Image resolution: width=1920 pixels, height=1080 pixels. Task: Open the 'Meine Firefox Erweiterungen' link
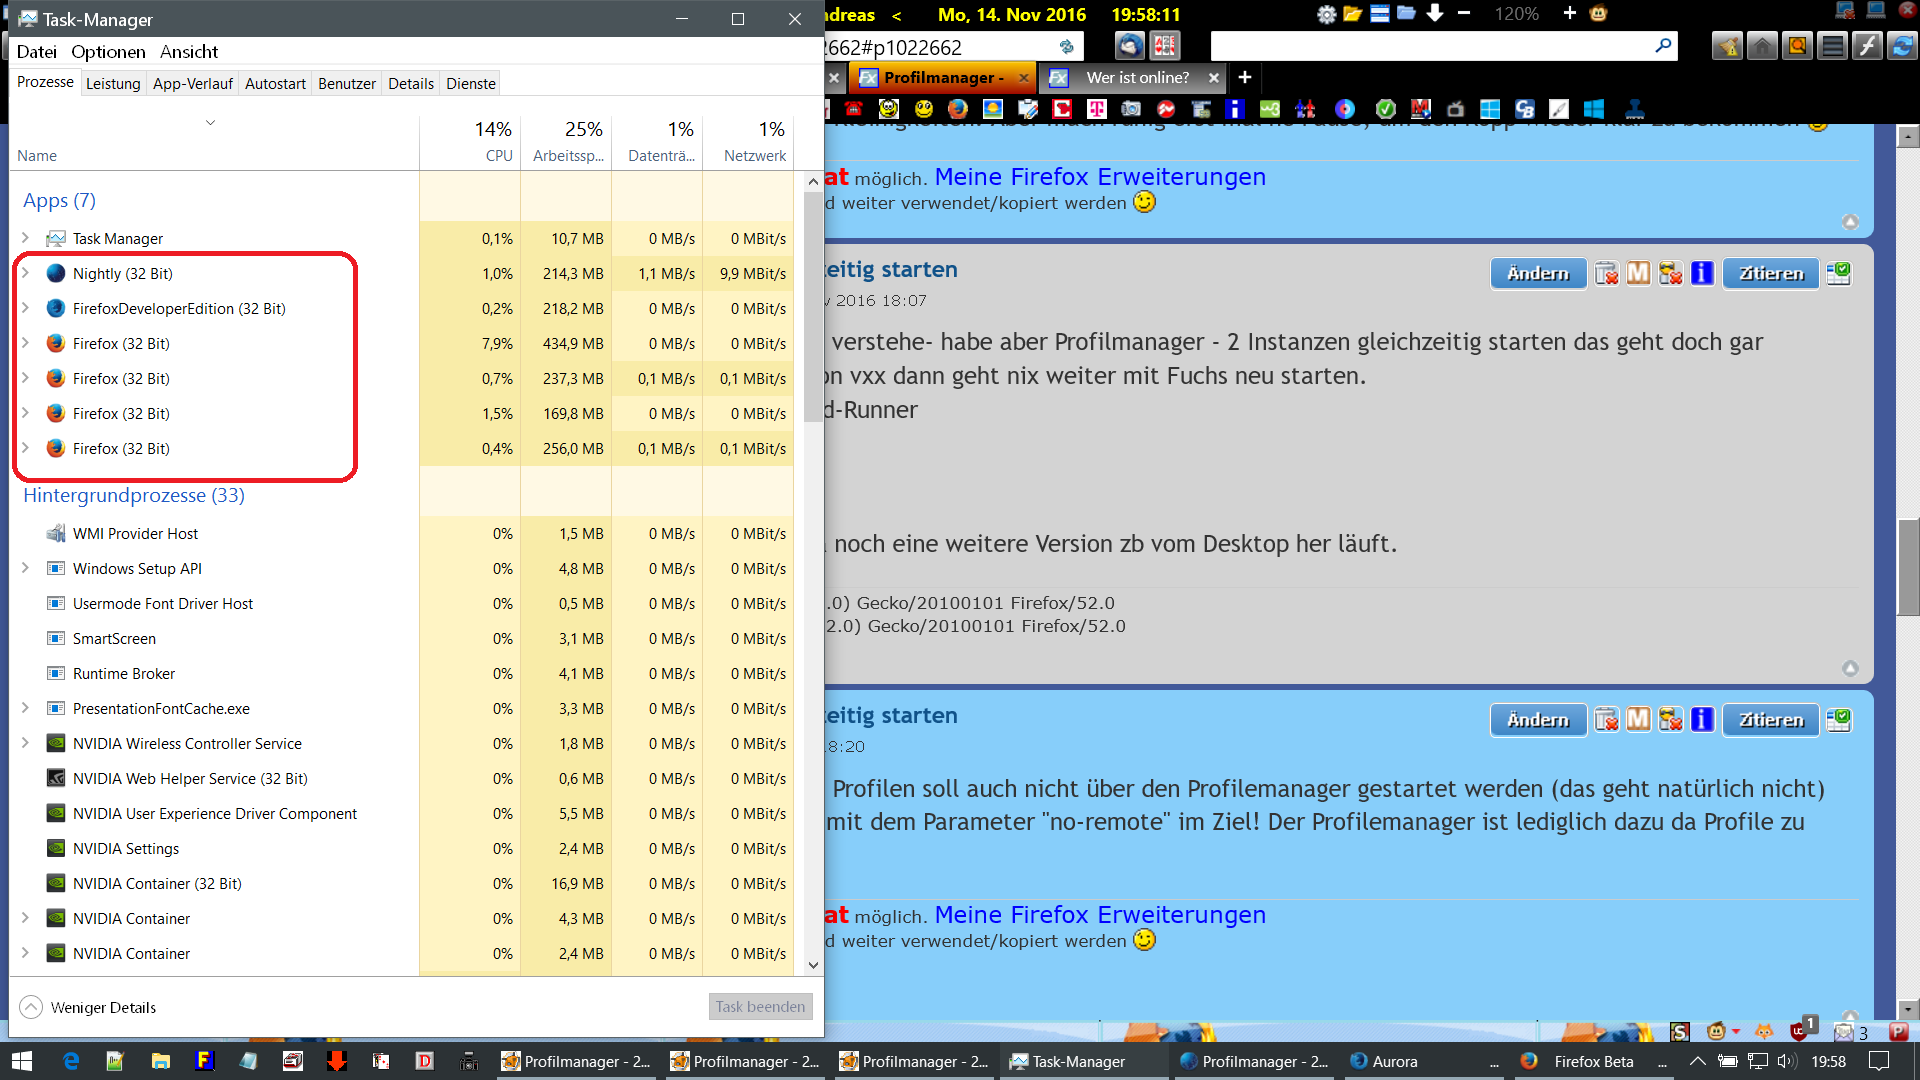pyautogui.click(x=1100, y=177)
